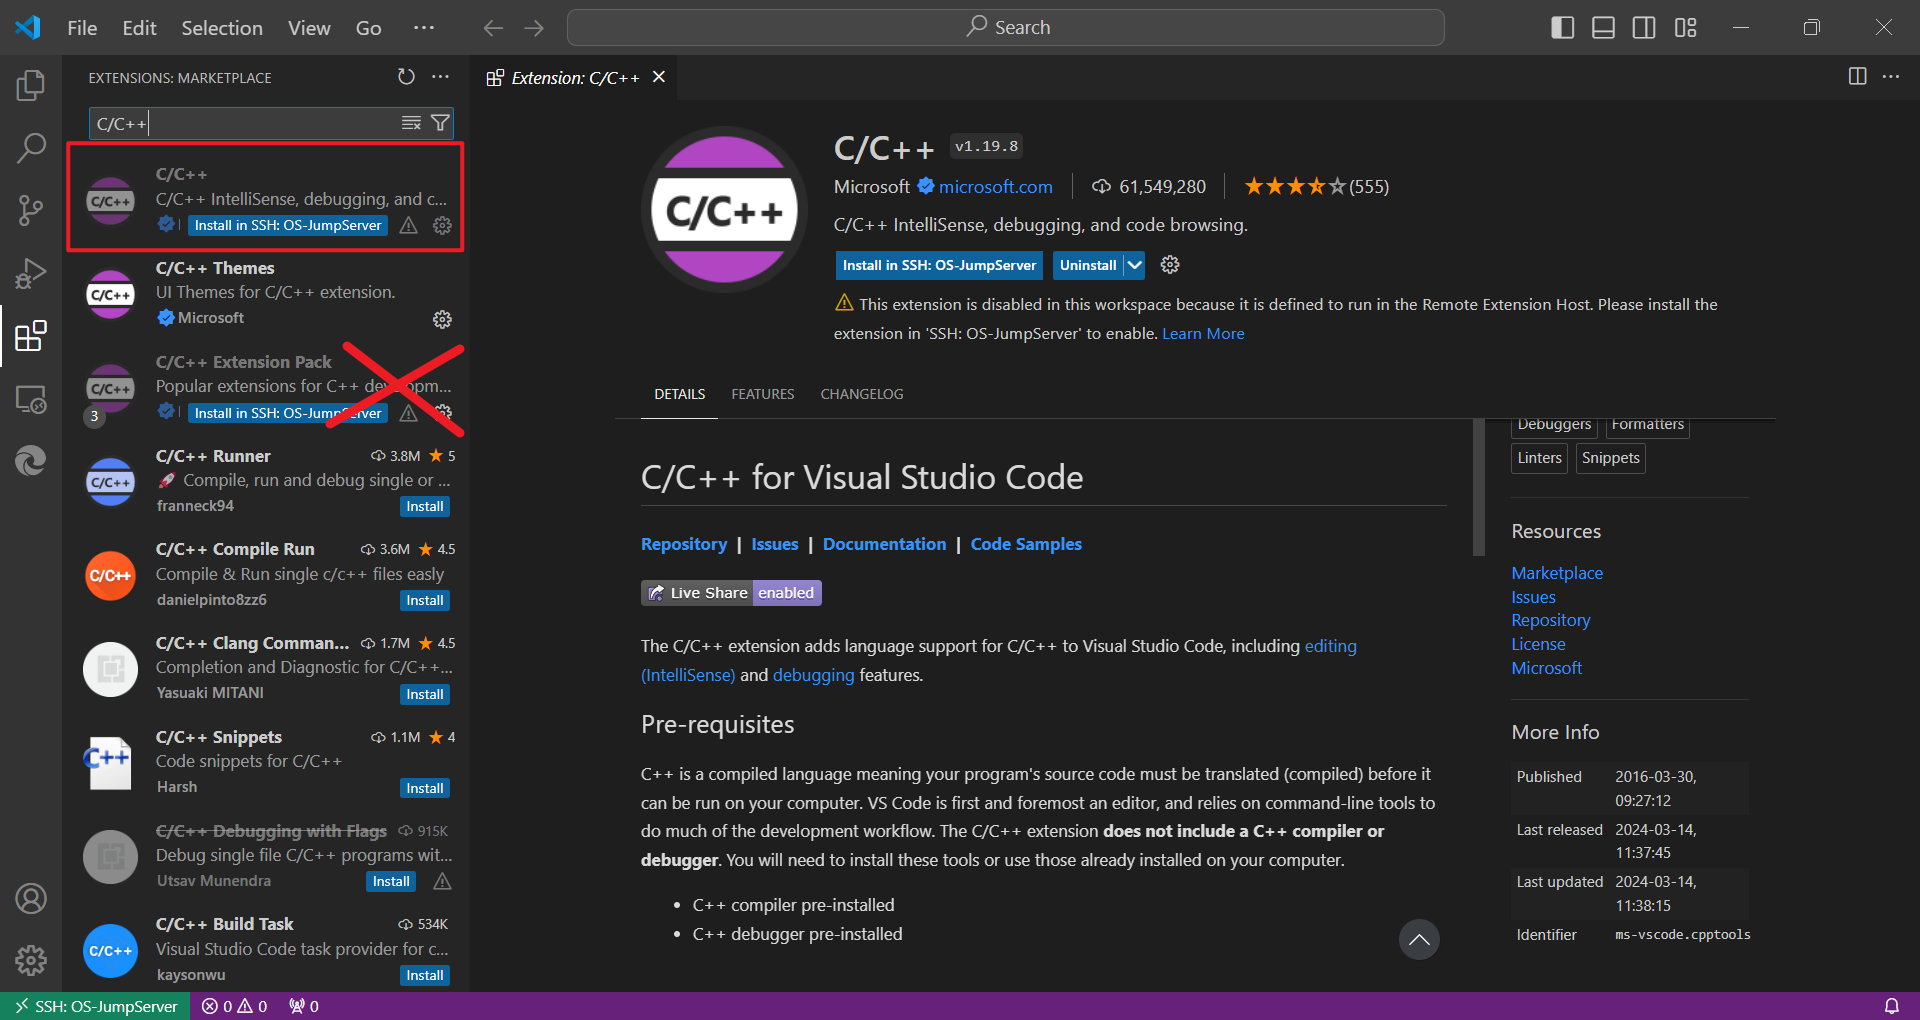Switch to the CHANGELOG tab

point(861,394)
